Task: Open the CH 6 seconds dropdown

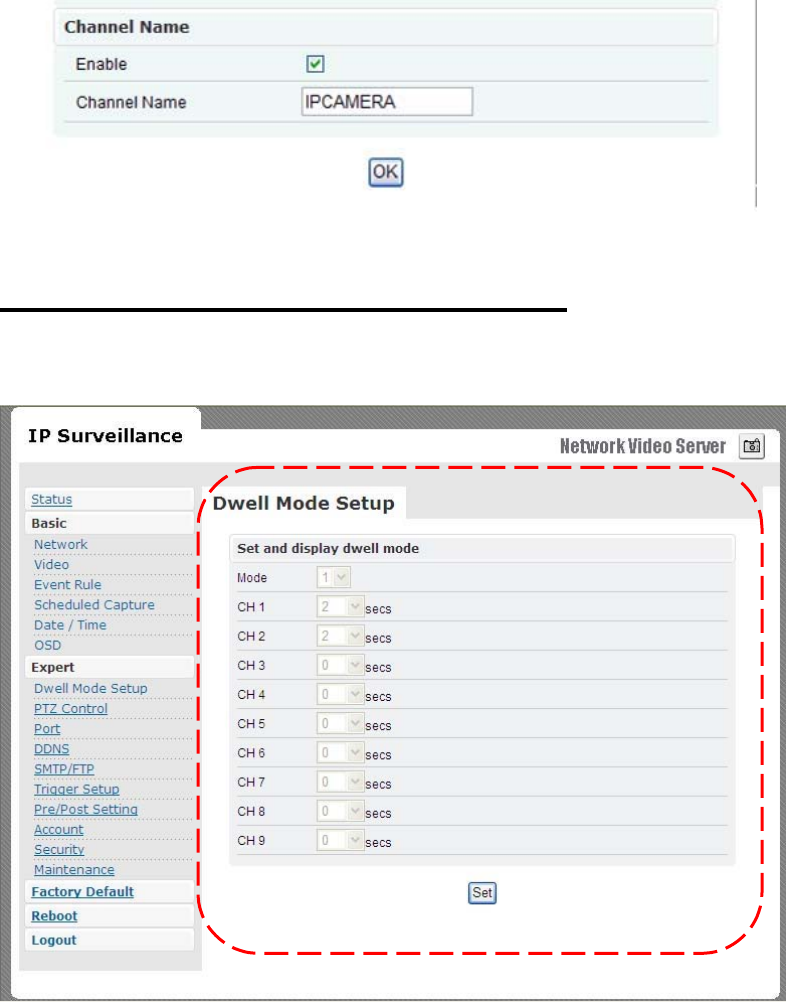Action: (x=341, y=753)
